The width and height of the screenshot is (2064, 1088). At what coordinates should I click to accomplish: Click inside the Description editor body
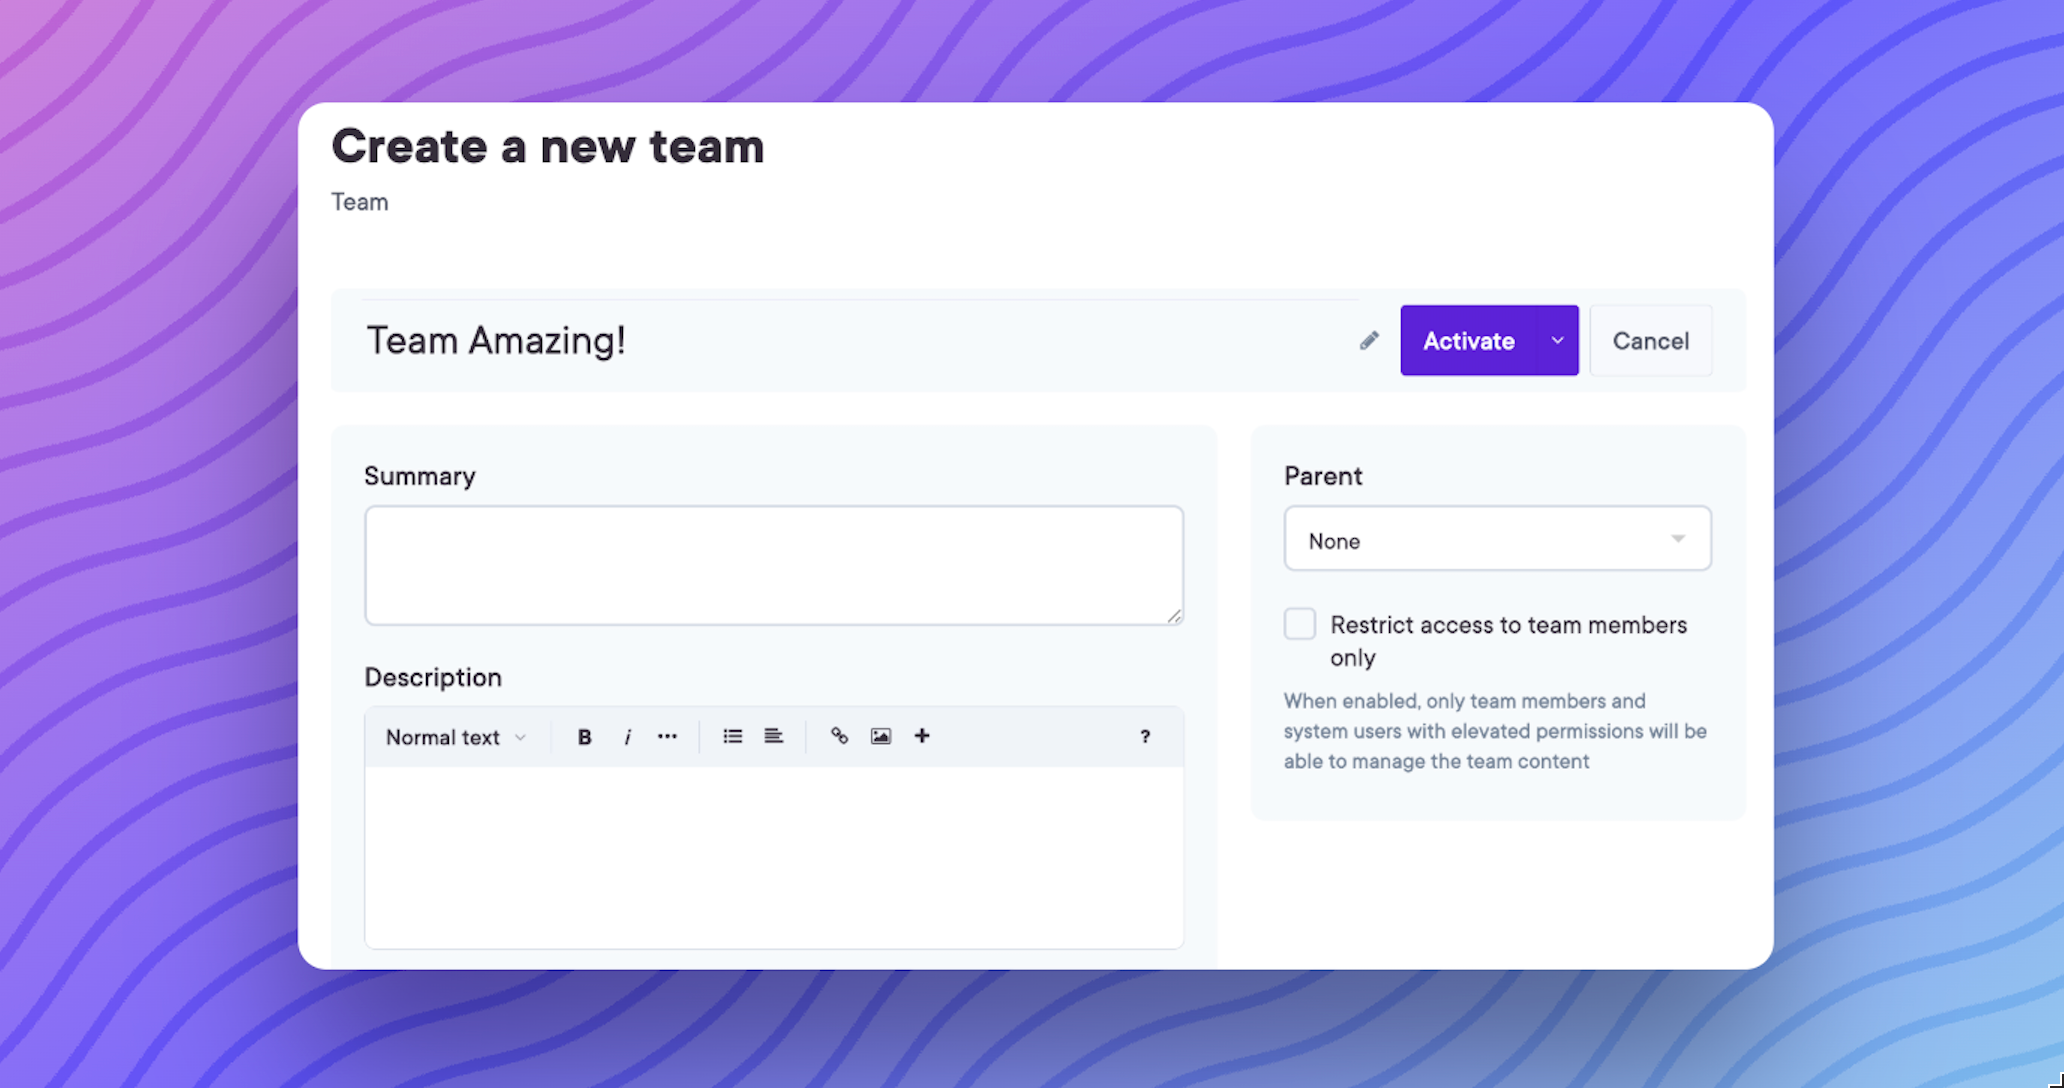[773, 856]
